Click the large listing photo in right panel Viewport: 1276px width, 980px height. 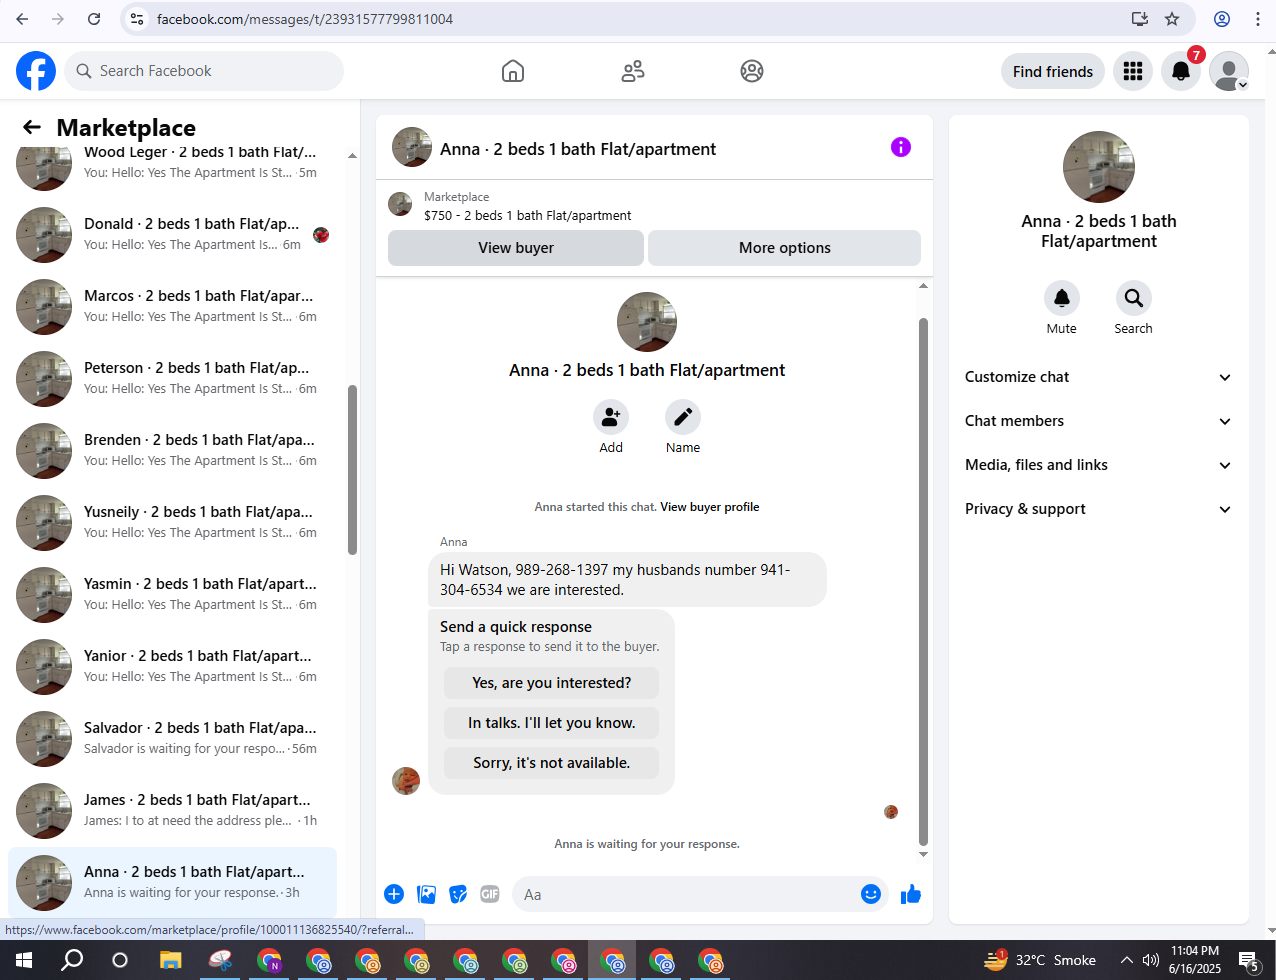pyautogui.click(x=1099, y=167)
